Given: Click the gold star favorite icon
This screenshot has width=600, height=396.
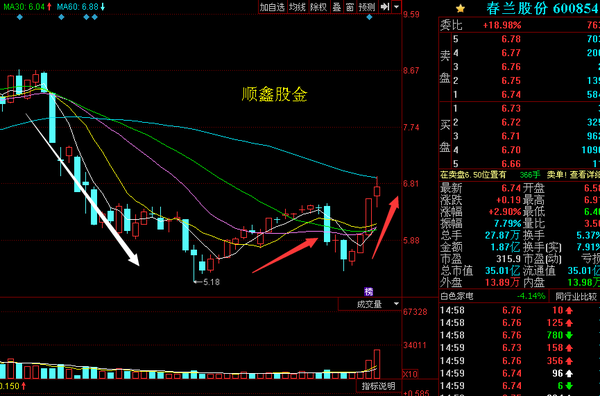Looking at the screenshot, I should (x=460, y=8).
